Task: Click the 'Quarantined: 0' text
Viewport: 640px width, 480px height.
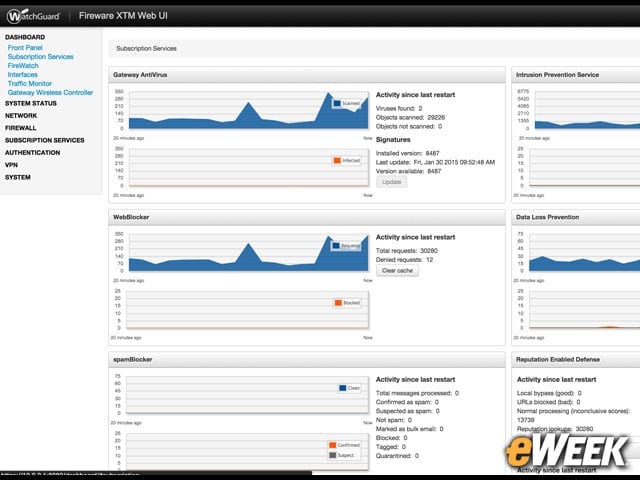Action: pos(397,456)
